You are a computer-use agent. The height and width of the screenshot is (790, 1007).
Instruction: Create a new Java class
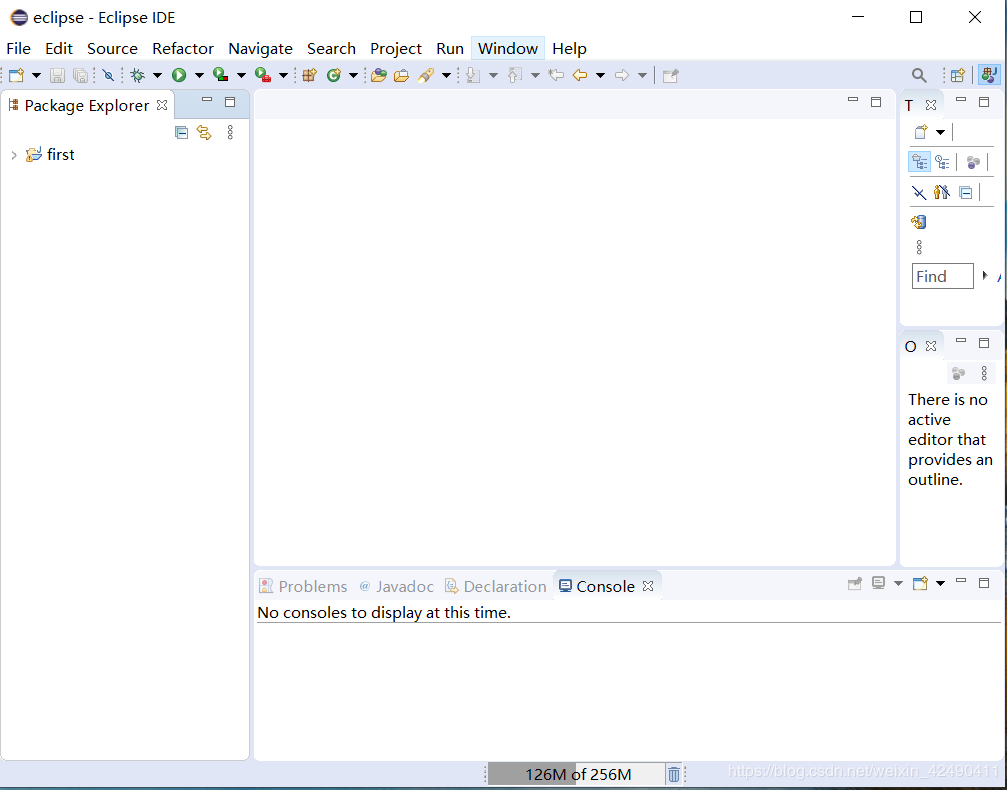click(x=333, y=75)
